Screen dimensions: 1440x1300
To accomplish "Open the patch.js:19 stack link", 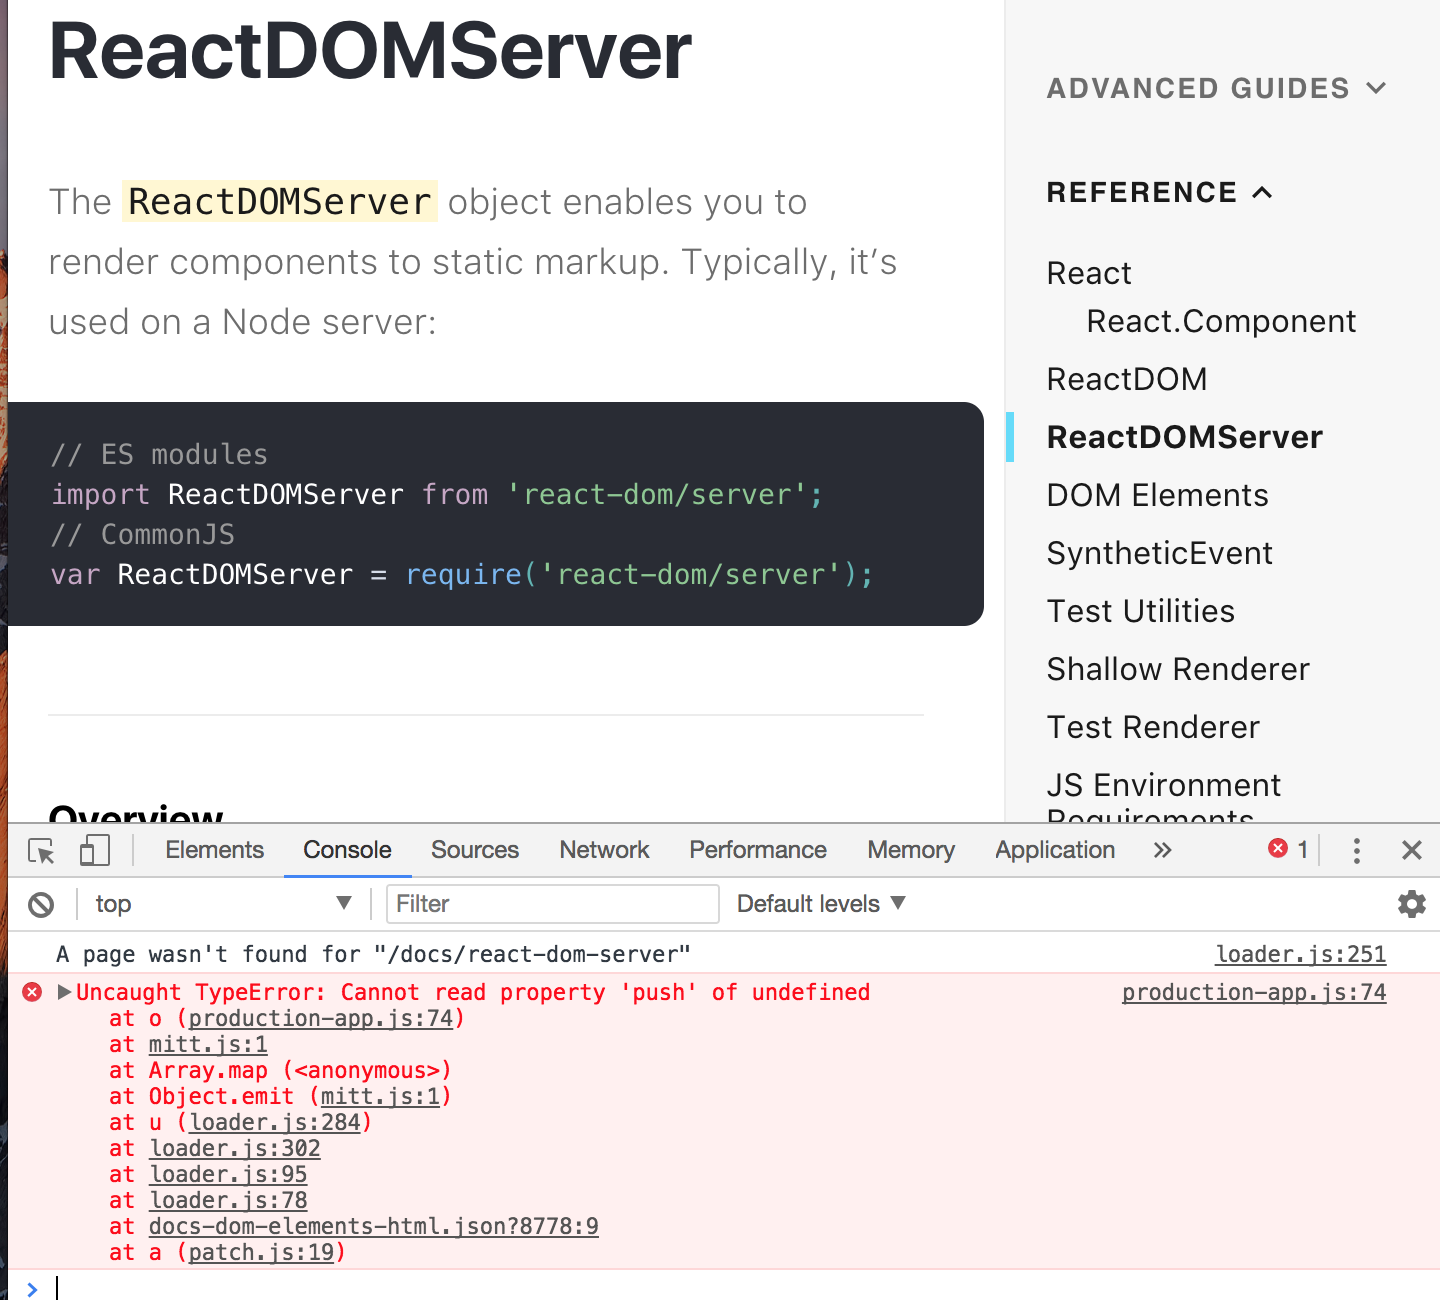I will [261, 1252].
